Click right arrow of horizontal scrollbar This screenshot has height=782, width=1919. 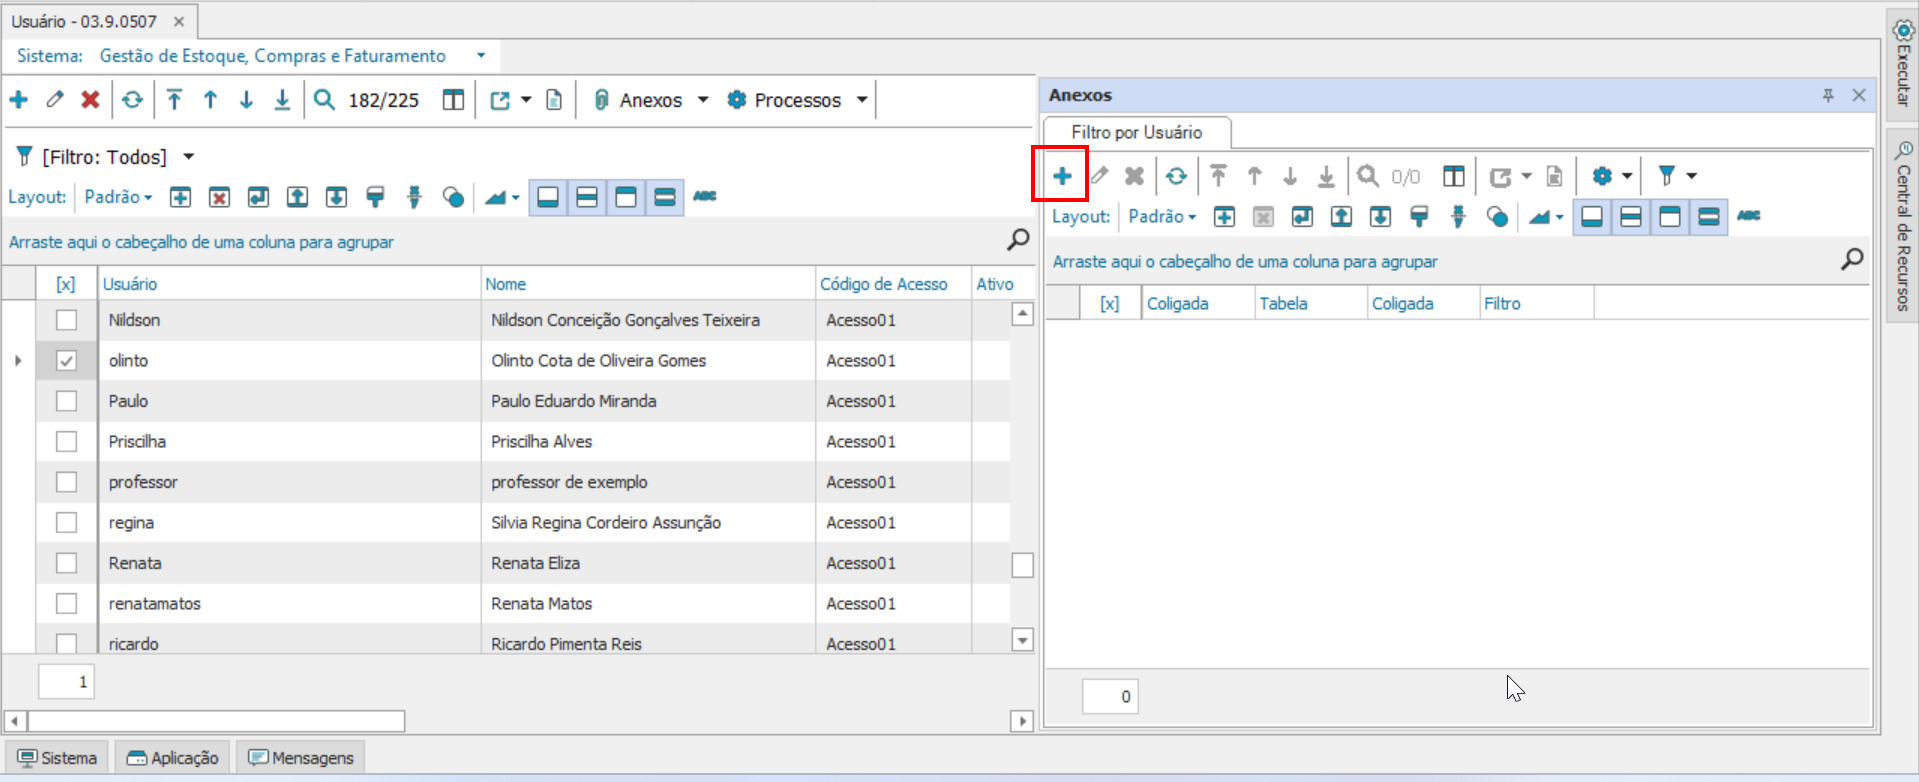(x=1022, y=721)
